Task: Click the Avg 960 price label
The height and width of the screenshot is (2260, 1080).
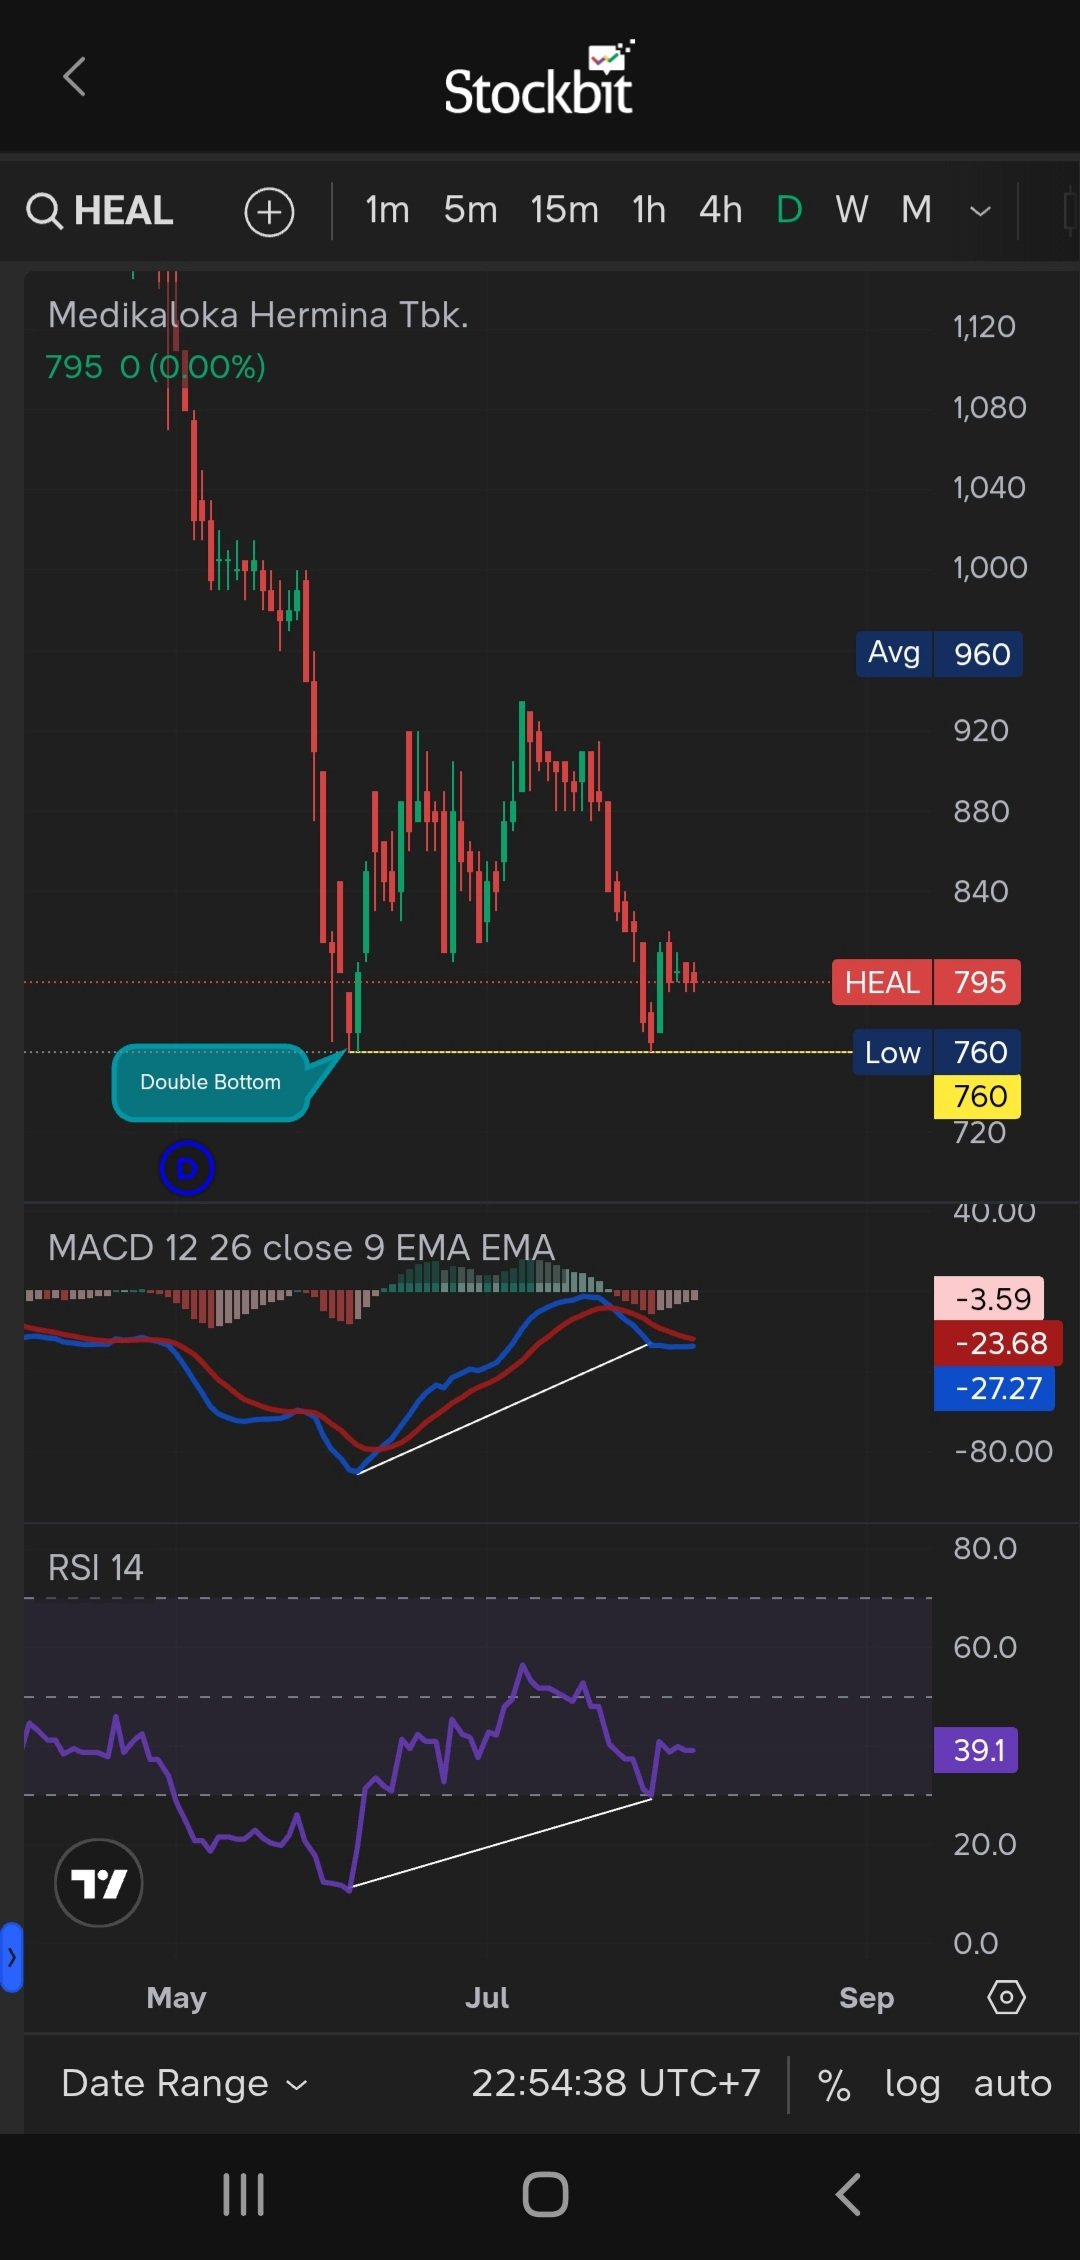Action: 939,654
